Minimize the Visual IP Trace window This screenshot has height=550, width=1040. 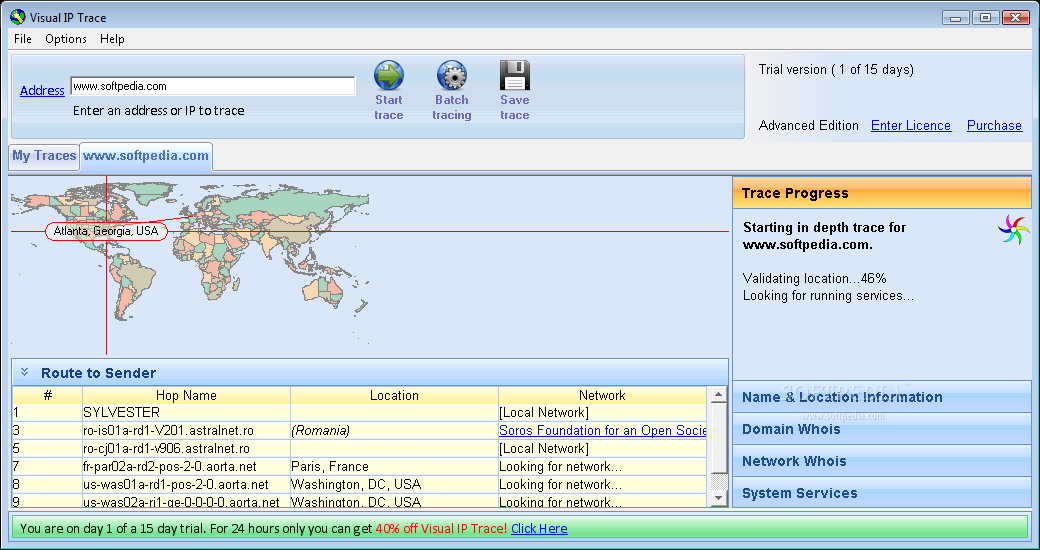956,18
